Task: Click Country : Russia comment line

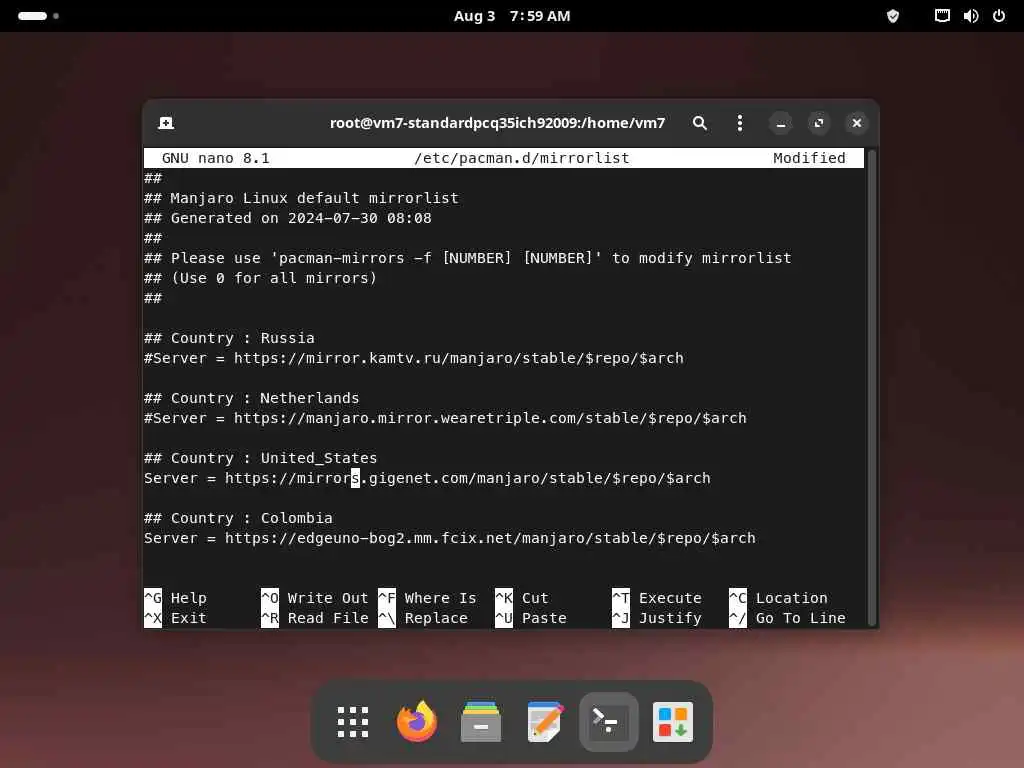Action: pyautogui.click(x=229, y=338)
